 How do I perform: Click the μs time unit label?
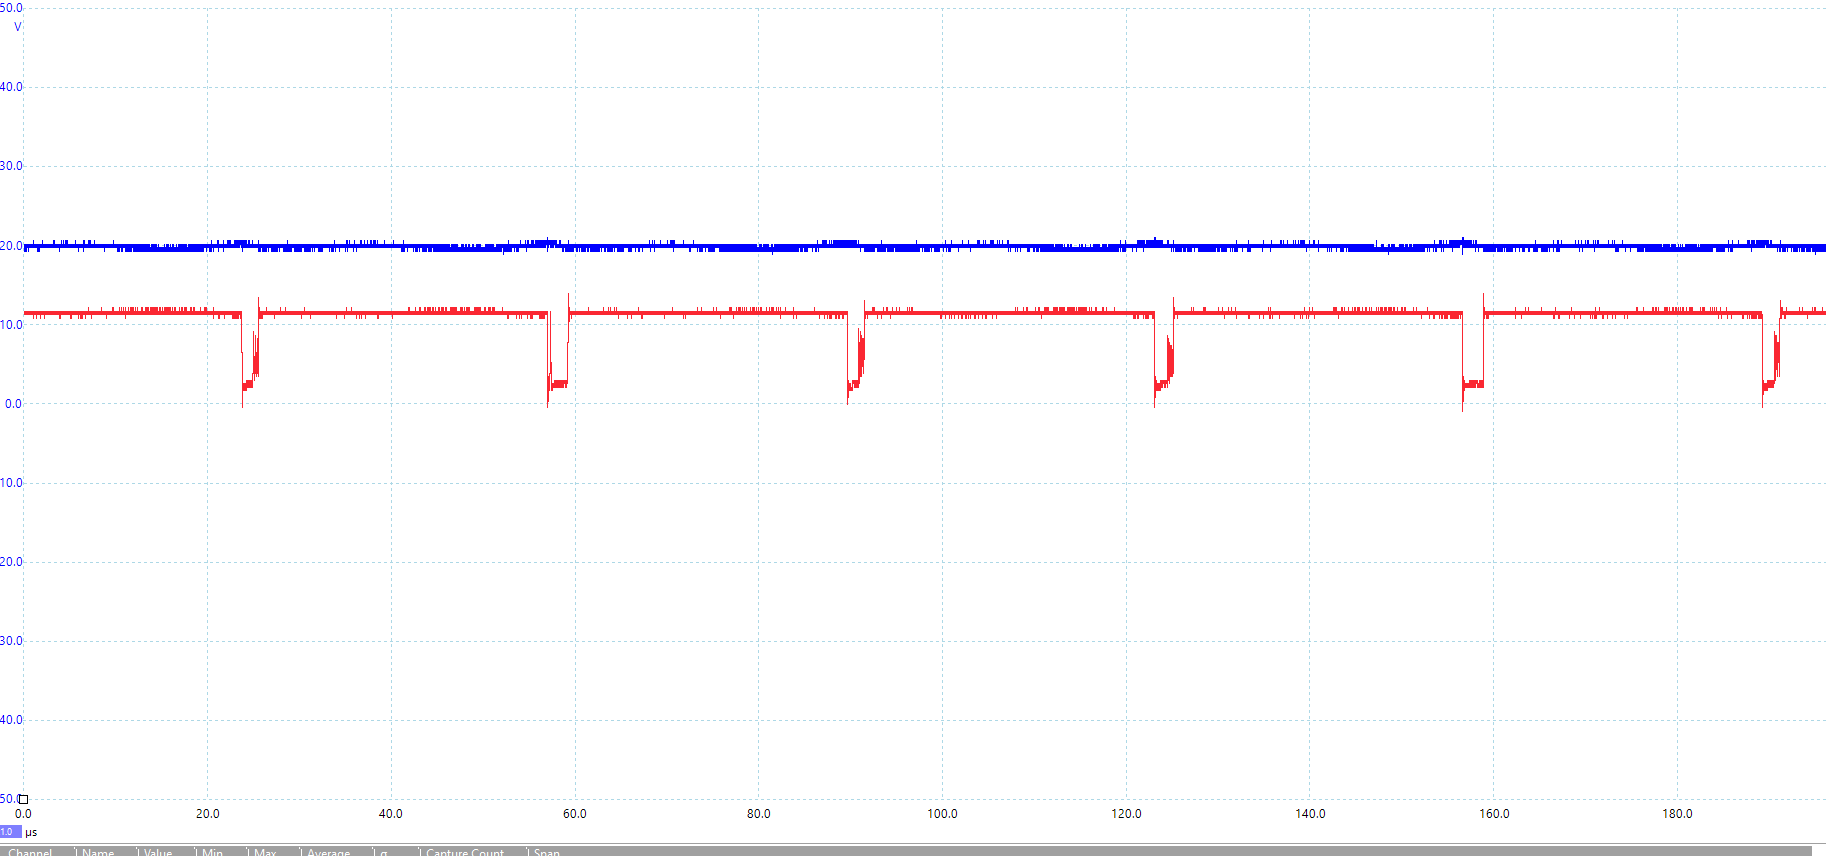(31, 832)
